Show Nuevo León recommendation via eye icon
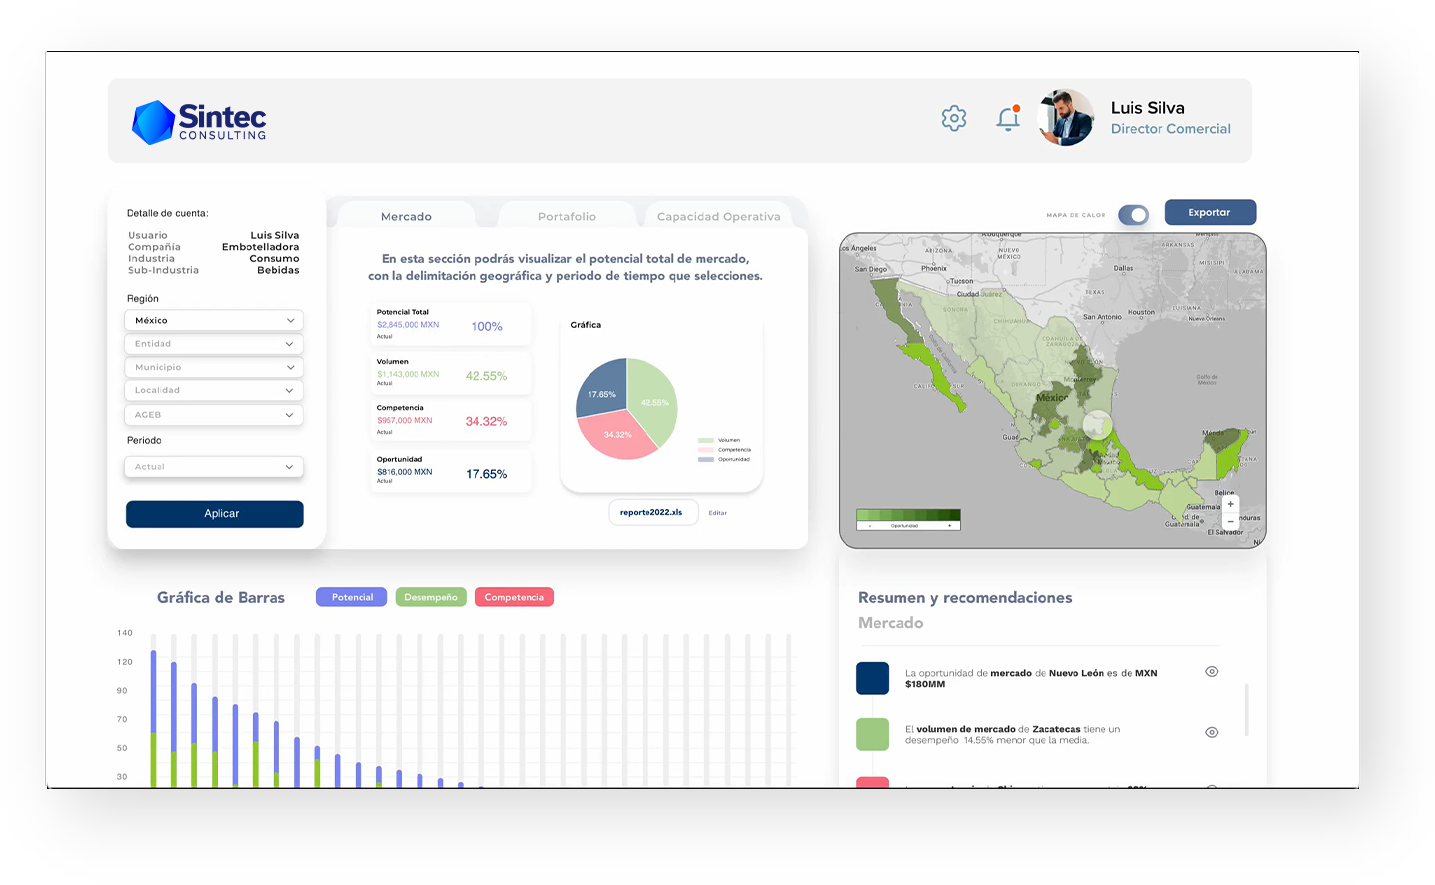The image size is (1435, 885). click(x=1212, y=672)
